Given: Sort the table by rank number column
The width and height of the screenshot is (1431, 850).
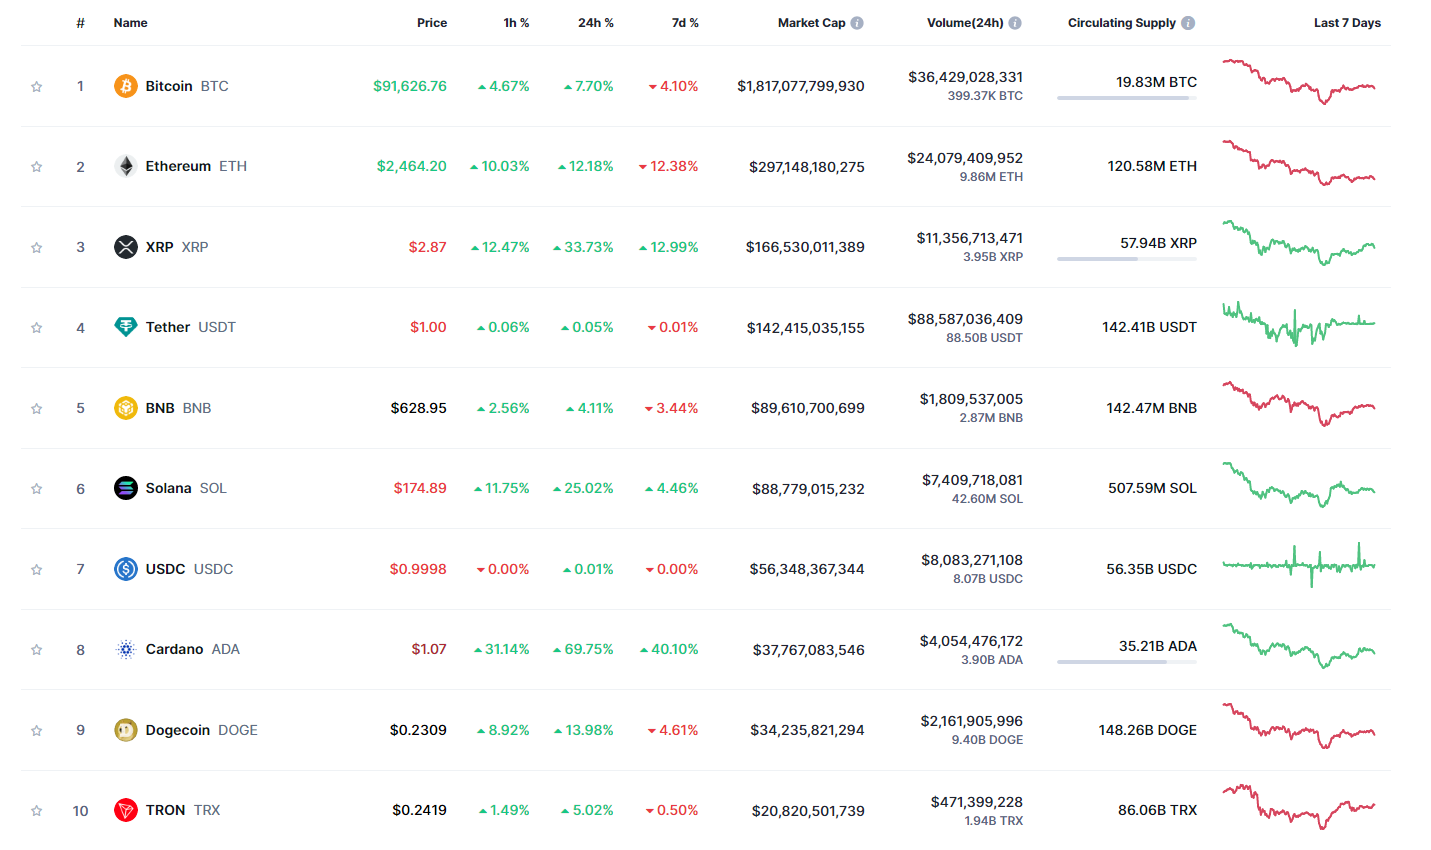Looking at the screenshot, I should tap(80, 23).
